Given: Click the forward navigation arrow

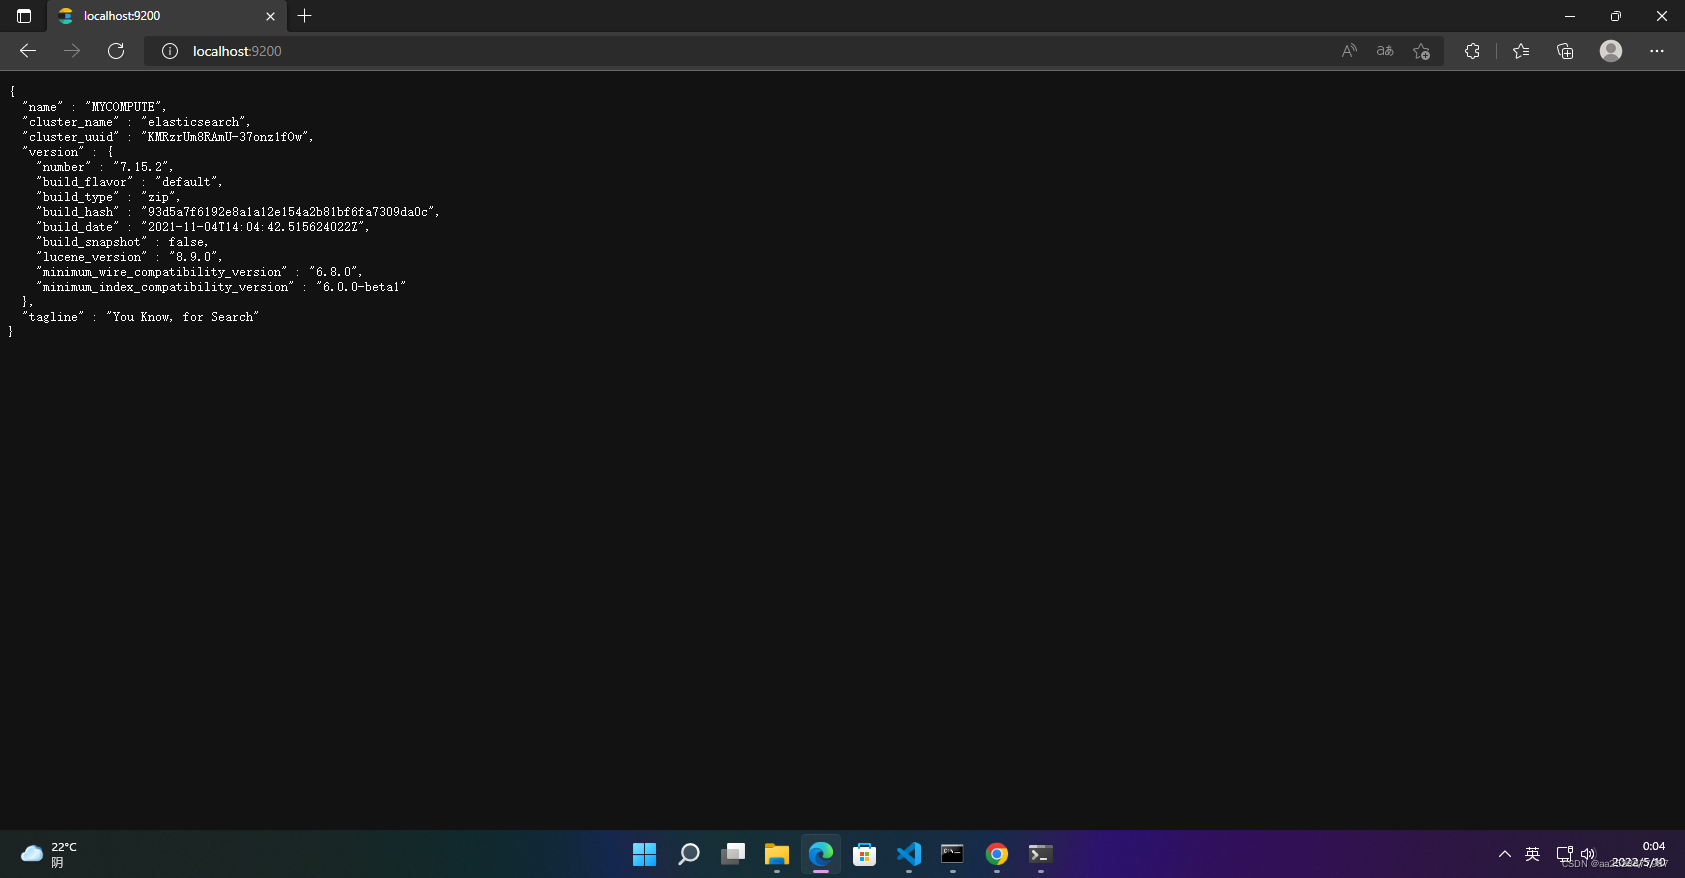Looking at the screenshot, I should pyautogui.click(x=72, y=51).
